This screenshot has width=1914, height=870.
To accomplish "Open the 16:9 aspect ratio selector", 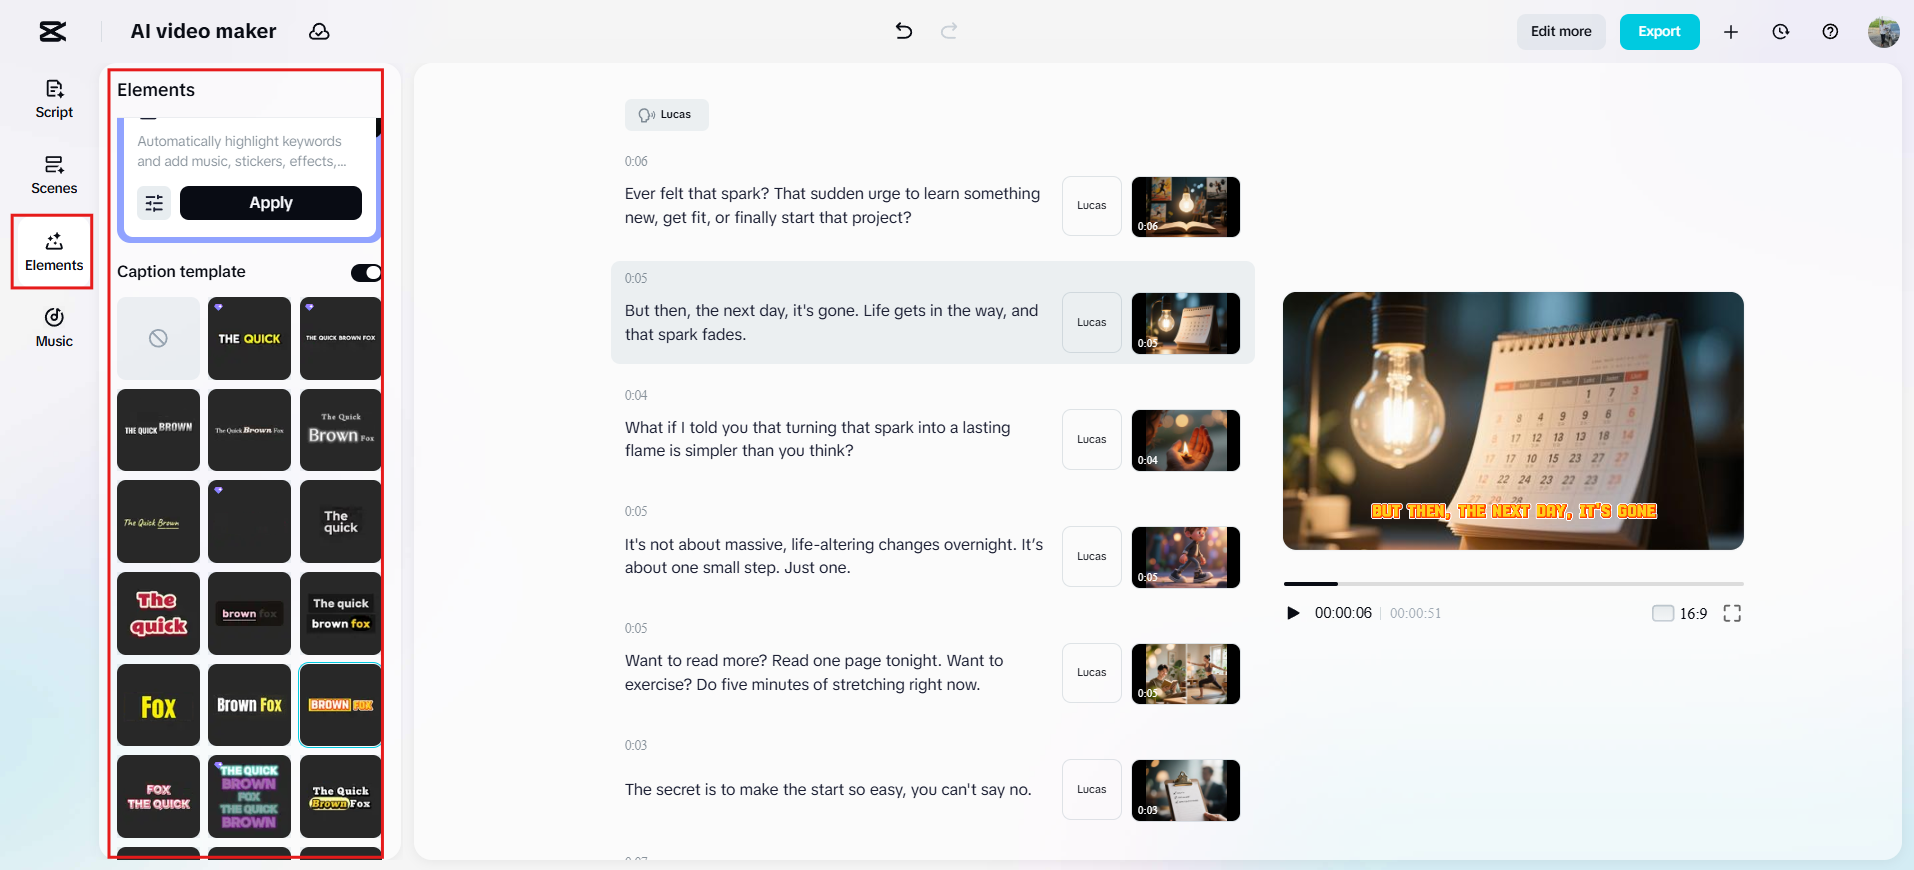I will point(1680,613).
